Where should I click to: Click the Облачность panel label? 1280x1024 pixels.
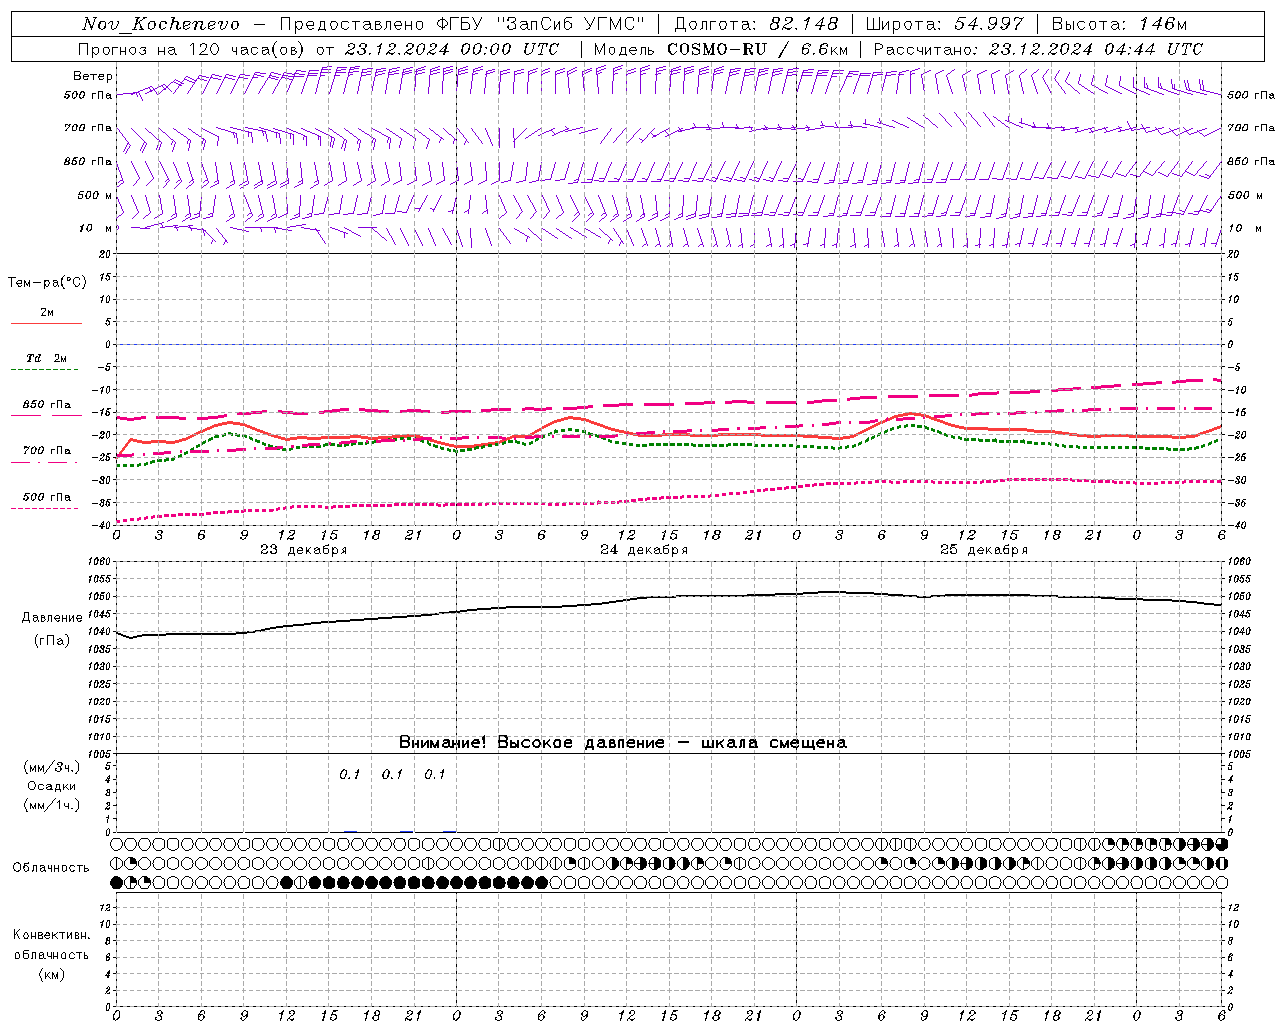(x=51, y=868)
